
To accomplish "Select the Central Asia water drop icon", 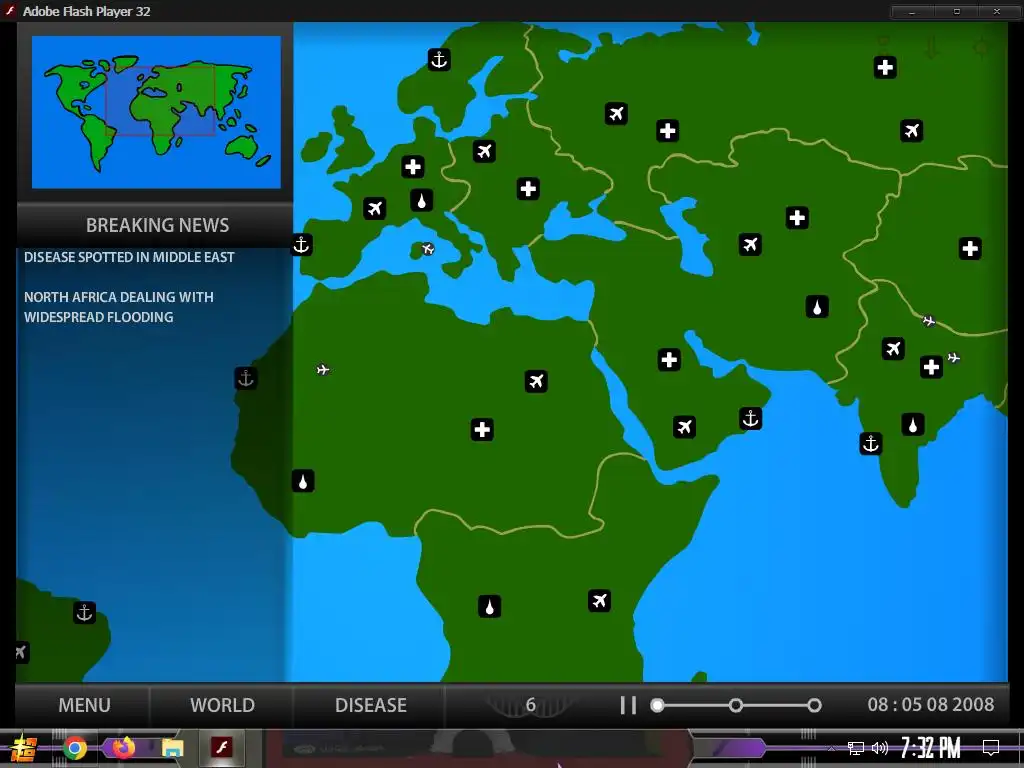I will point(817,306).
